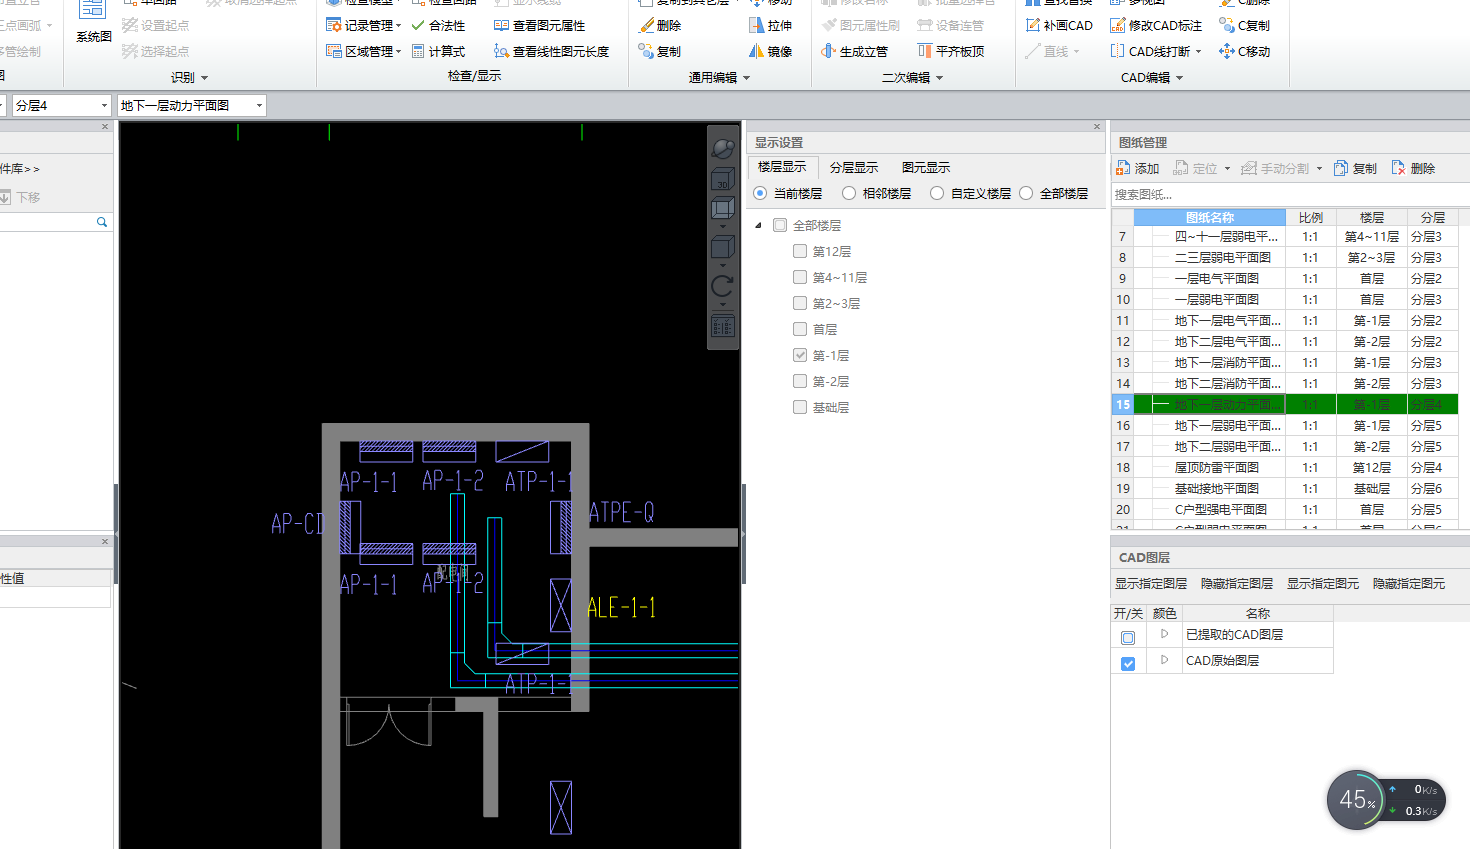
Task: Select the 屋顶防雷平面图 drawing row
Action: pos(1285,467)
